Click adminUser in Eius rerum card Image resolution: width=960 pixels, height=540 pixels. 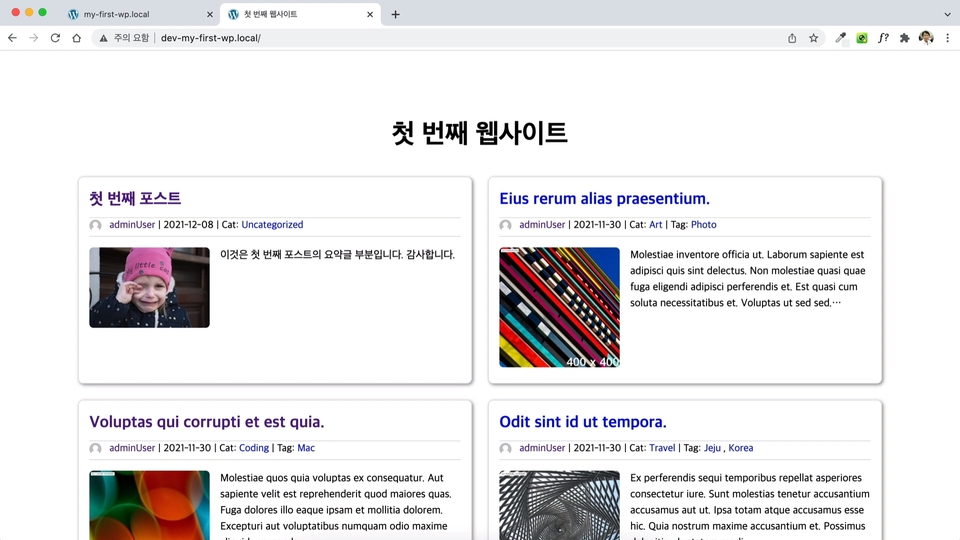542,225
